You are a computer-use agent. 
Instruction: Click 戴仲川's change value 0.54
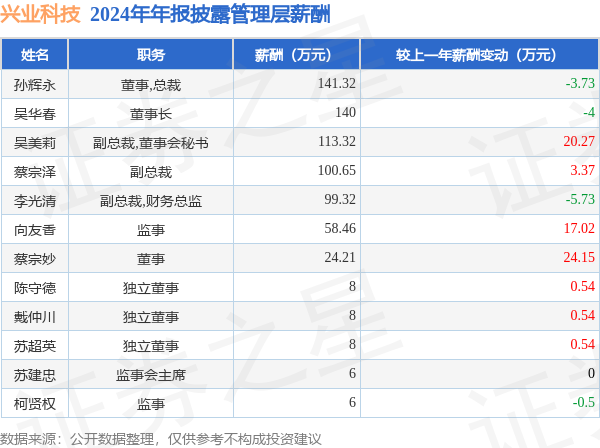[x=582, y=315]
